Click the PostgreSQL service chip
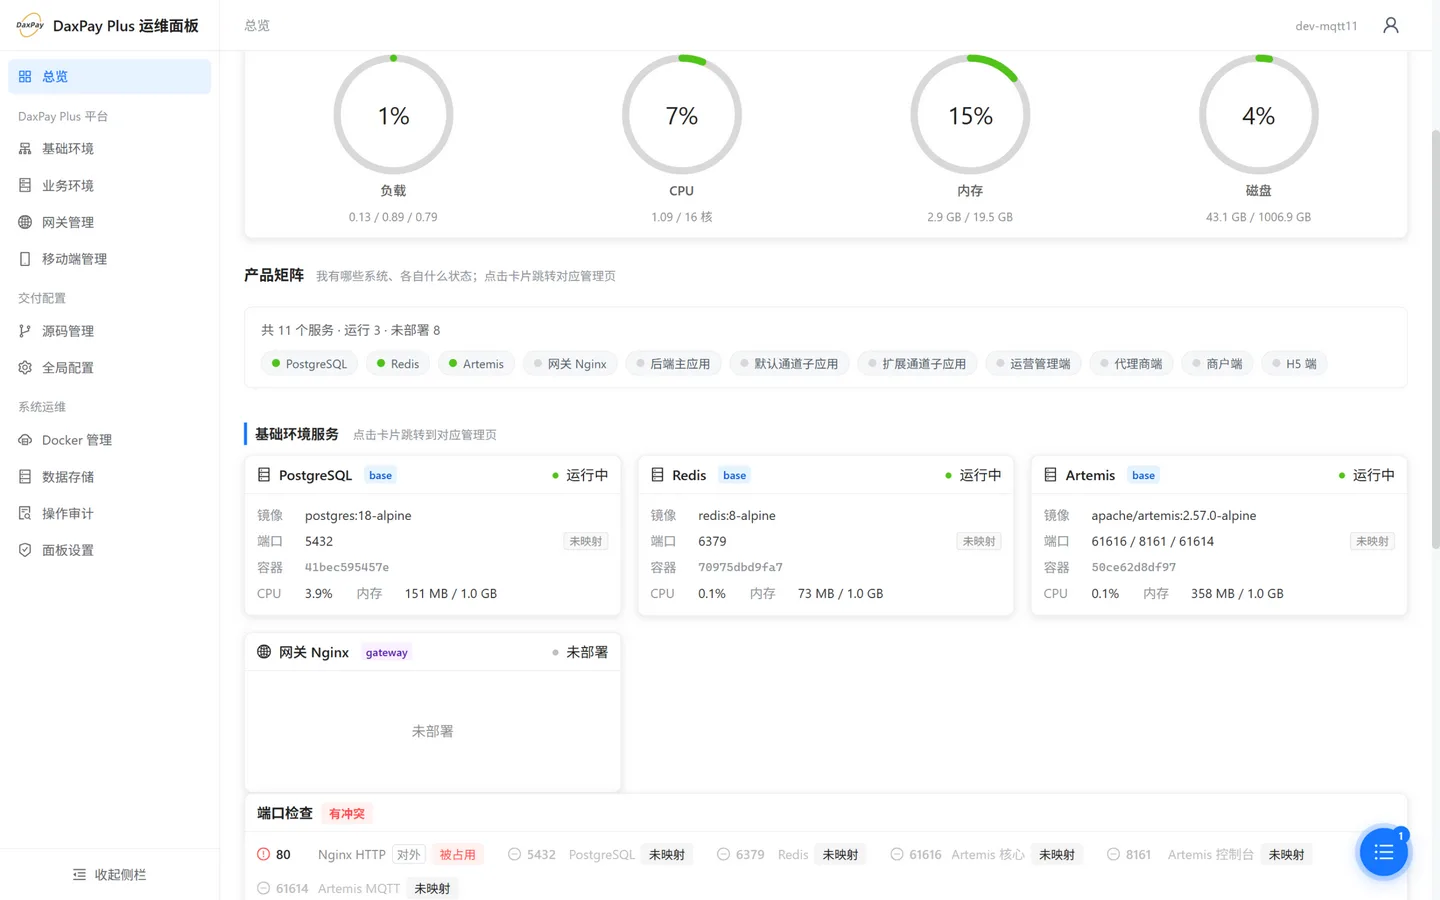Image resolution: width=1440 pixels, height=900 pixels. tap(309, 364)
